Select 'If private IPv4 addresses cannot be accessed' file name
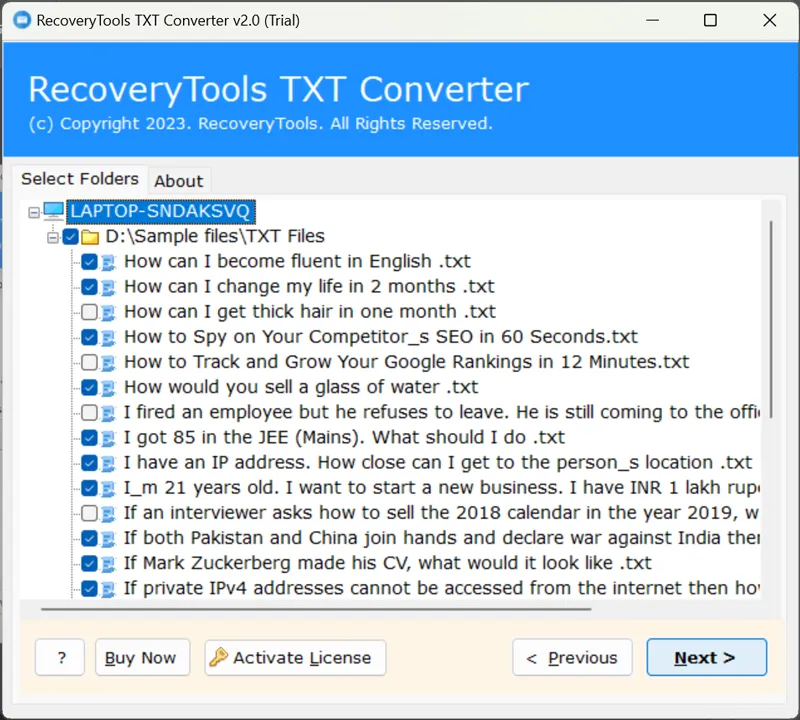Viewport: 800px width, 720px height. [x=442, y=588]
